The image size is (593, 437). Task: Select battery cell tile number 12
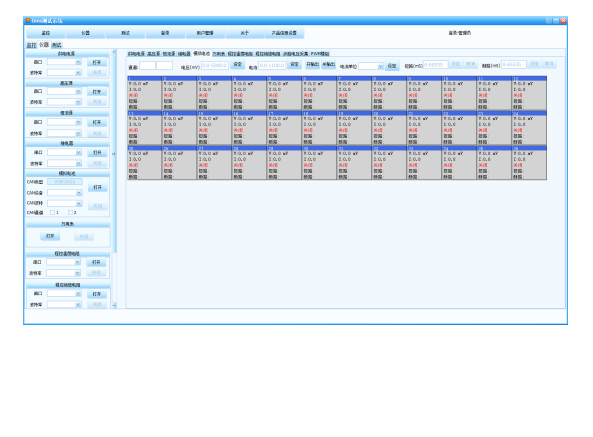click(x=529, y=93)
